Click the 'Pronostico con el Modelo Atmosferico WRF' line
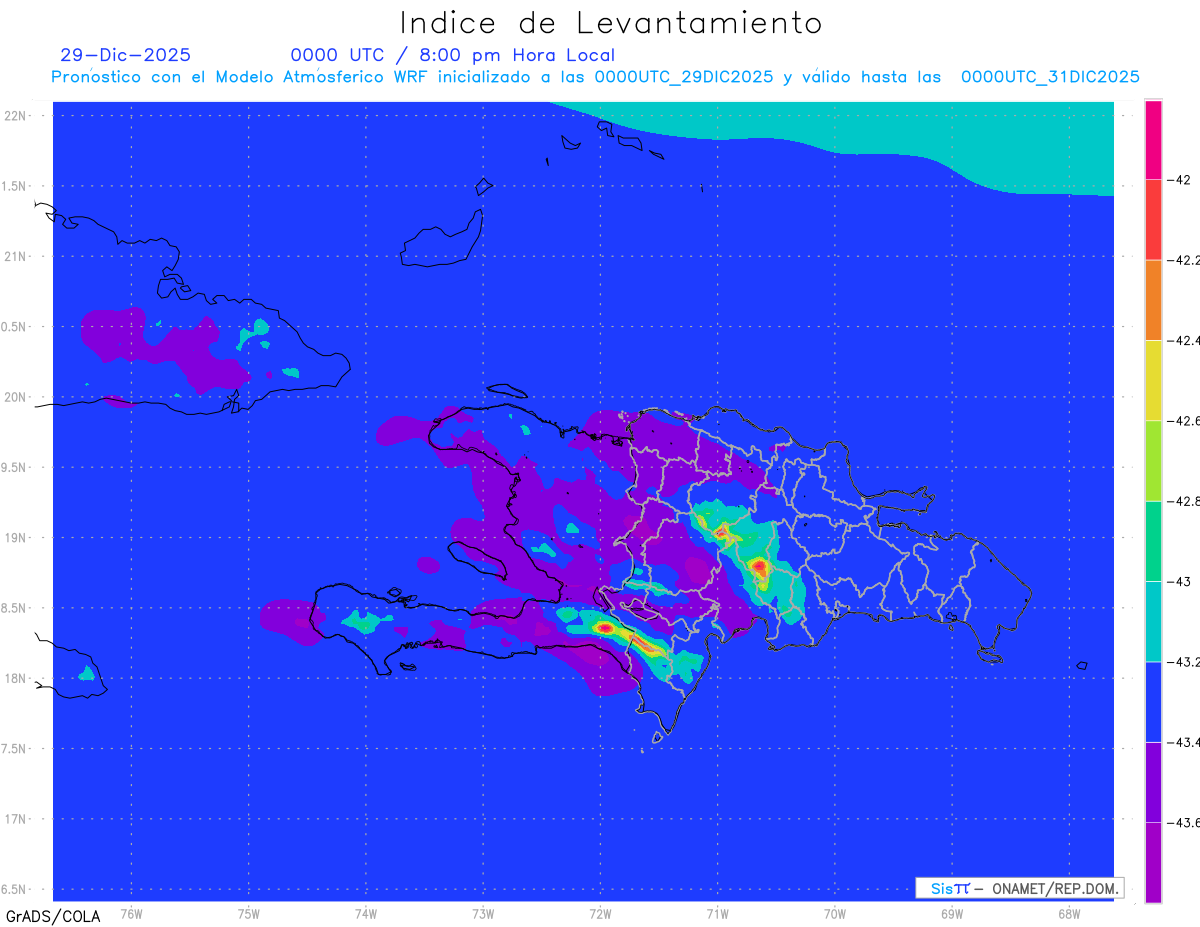Viewport: 1200px width, 927px height. (x=595, y=77)
